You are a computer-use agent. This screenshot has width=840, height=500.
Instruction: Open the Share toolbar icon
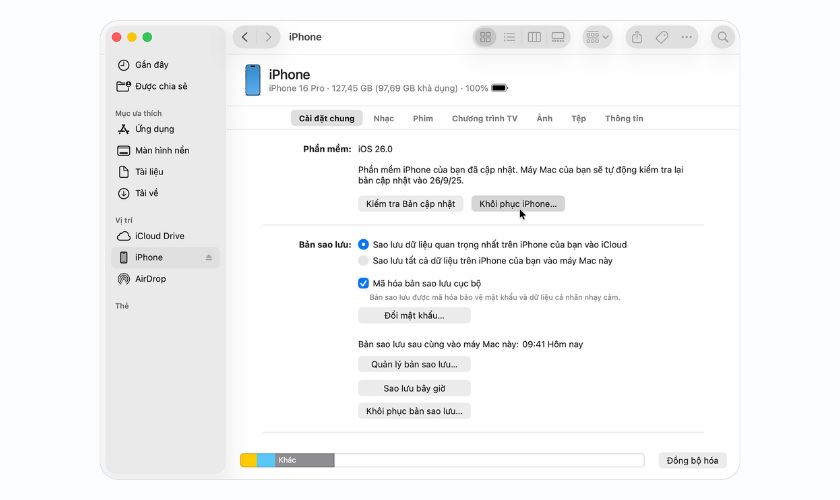click(x=637, y=37)
